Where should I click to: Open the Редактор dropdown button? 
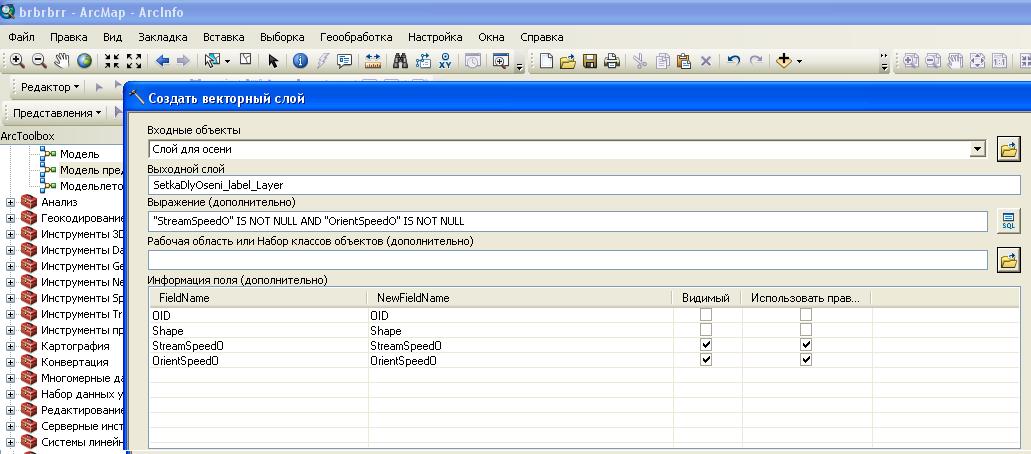49,87
